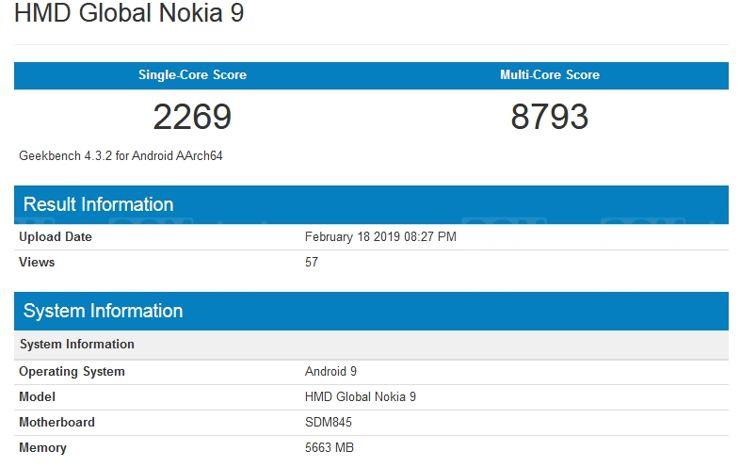Select the Geekbench 4.3.2 for Android AArch64 text
Viewport: 740px width, 467px height.
[121, 156]
